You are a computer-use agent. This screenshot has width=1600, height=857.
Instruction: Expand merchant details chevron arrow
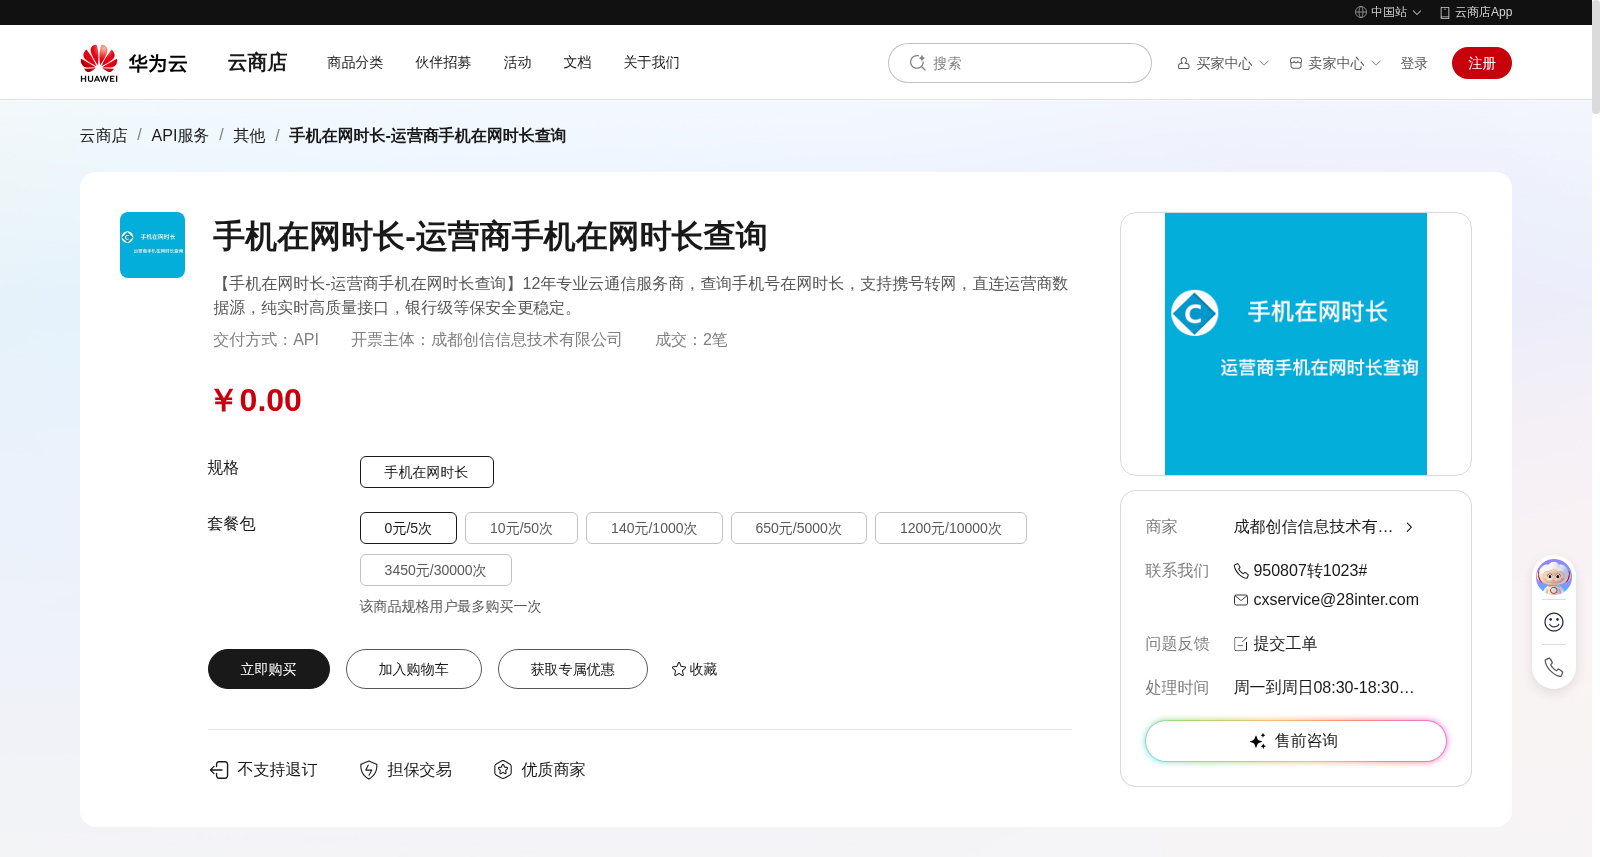click(1409, 527)
